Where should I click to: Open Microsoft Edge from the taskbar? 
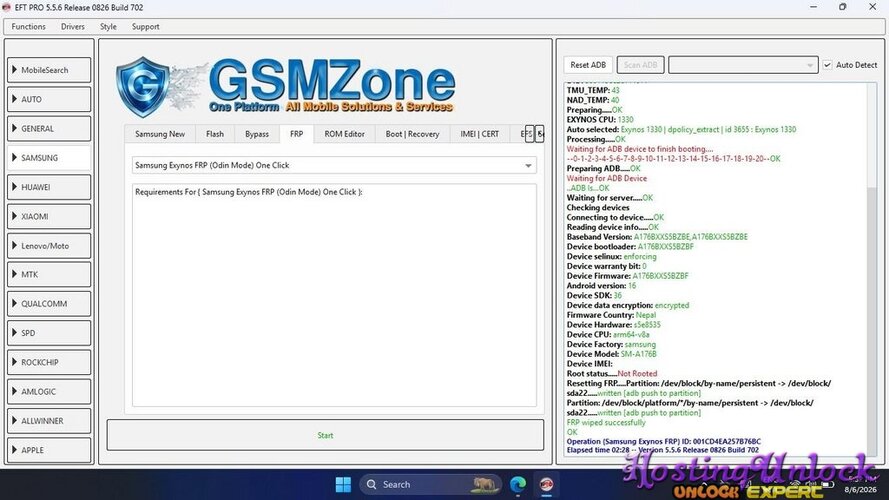(x=518, y=485)
